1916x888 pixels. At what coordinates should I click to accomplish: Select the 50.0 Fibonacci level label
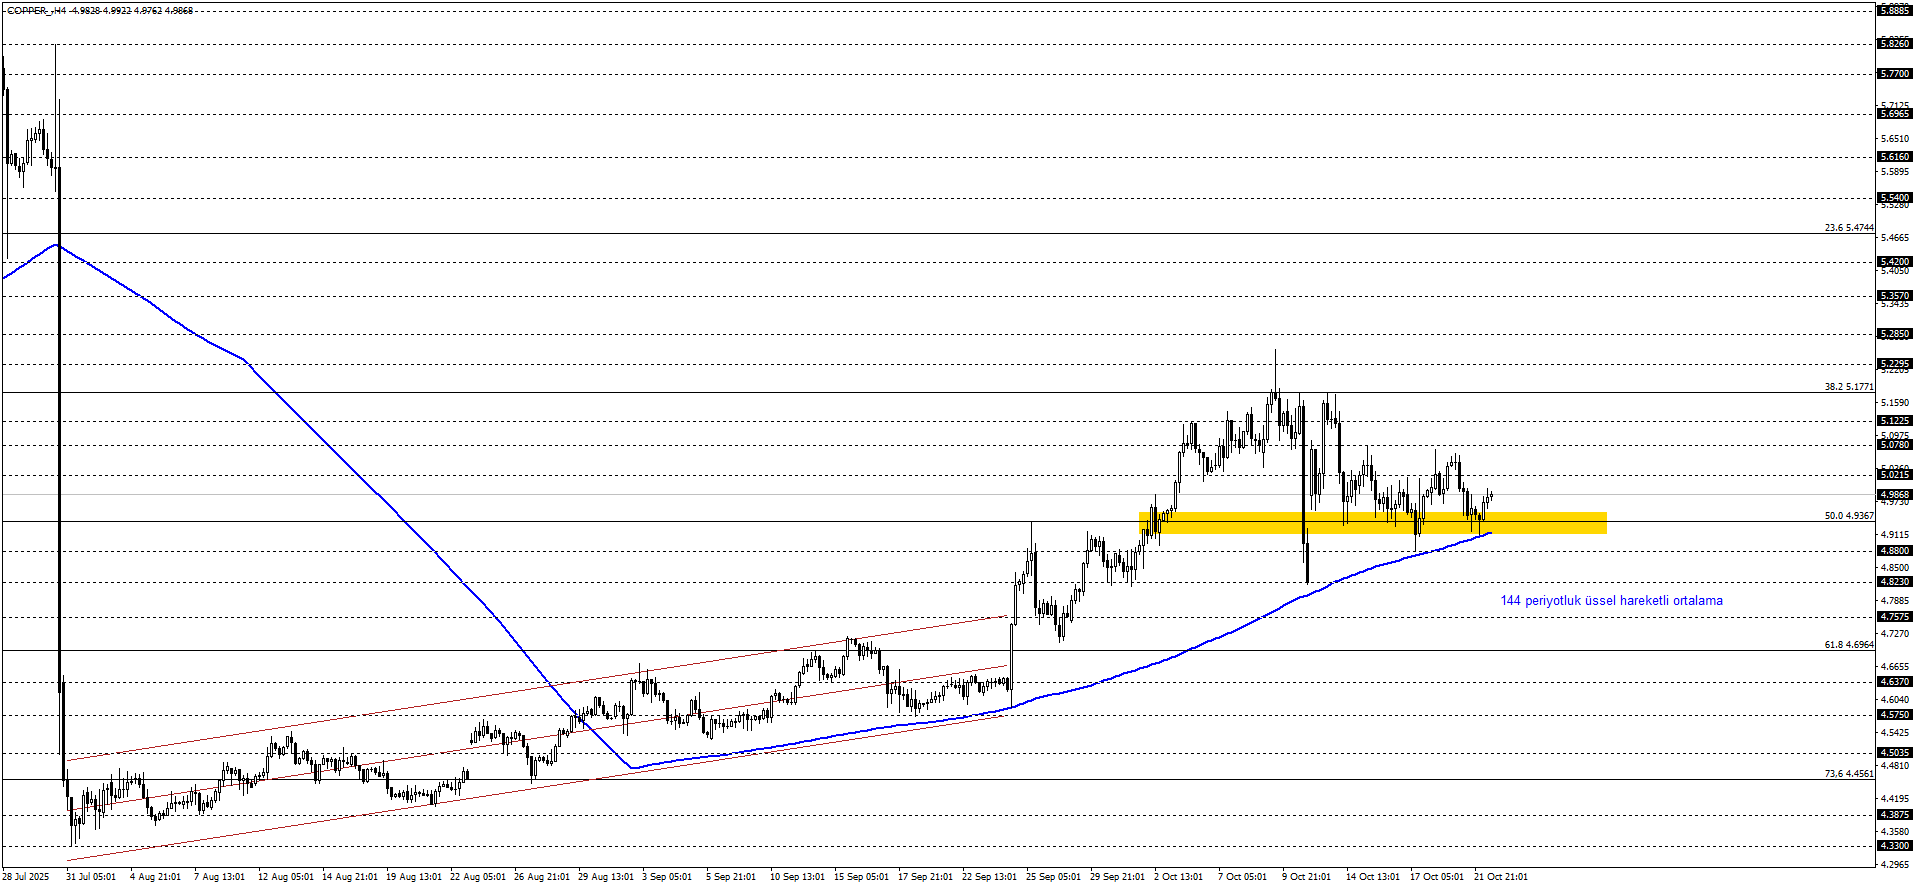pyautogui.click(x=1848, y=516)
